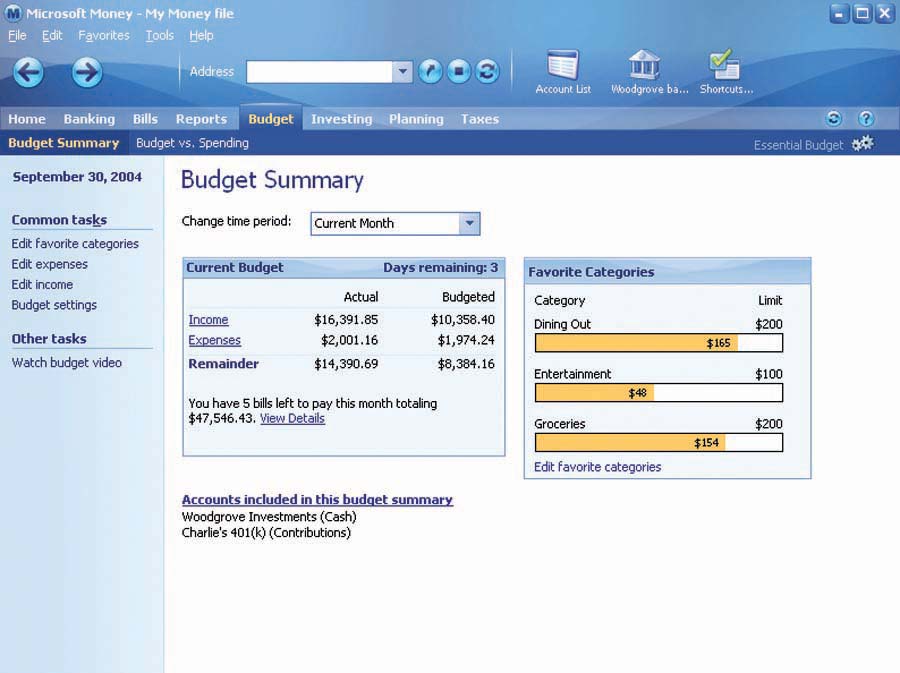This screenshot has width=900, height=673.
Task: Click the budgeted income value $10,358.40
Action: (x=463, y=320)
